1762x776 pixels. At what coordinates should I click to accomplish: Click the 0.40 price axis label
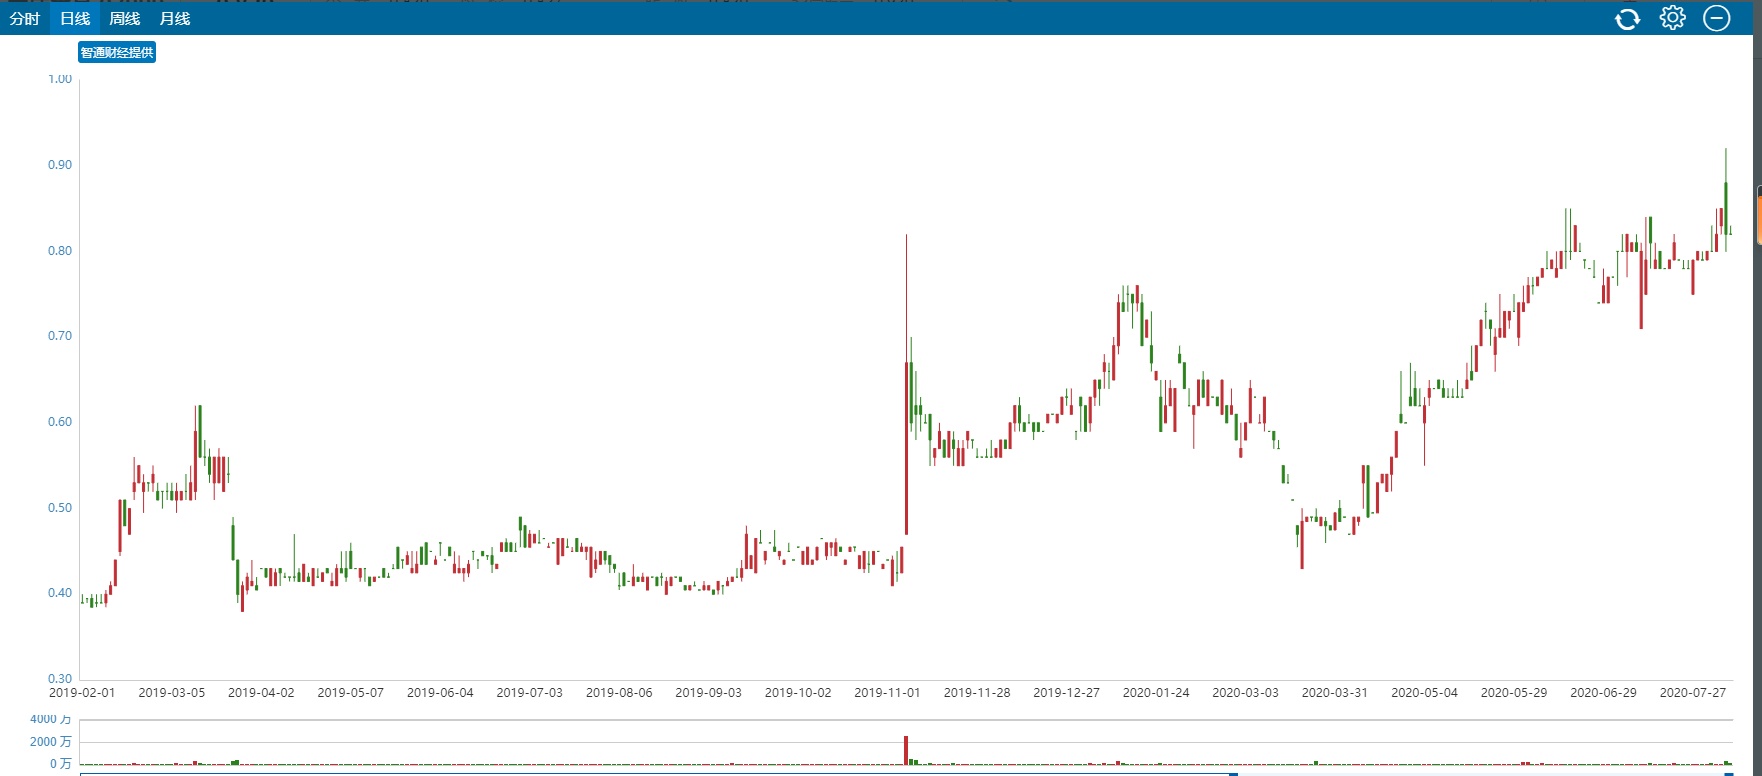point(60,593)
